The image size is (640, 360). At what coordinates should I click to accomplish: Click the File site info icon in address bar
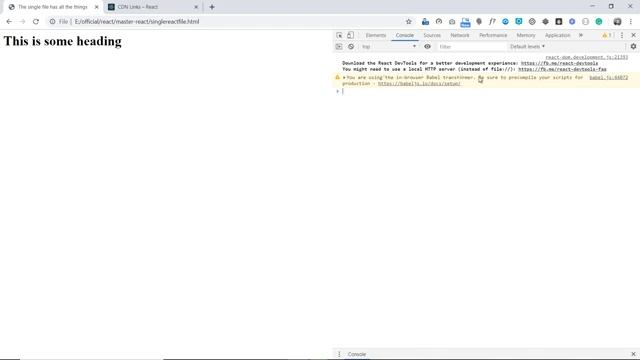[x=52, y=22]
